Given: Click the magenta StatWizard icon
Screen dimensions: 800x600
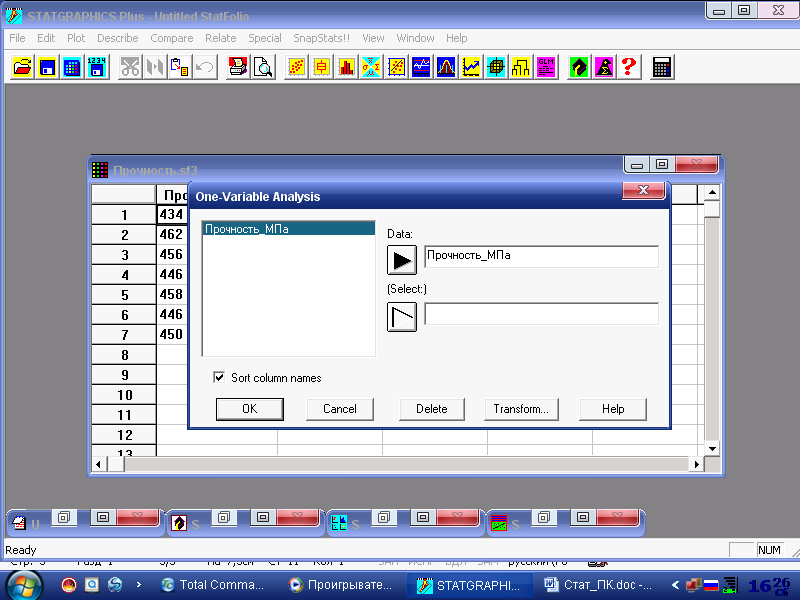Looking at the screenshot, I should pyautogui.click(x=604, y=67).
